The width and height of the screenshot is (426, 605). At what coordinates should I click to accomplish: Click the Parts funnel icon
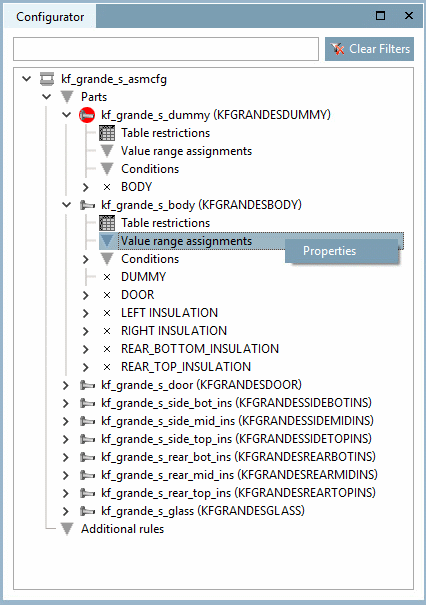(x=67, y=97)
